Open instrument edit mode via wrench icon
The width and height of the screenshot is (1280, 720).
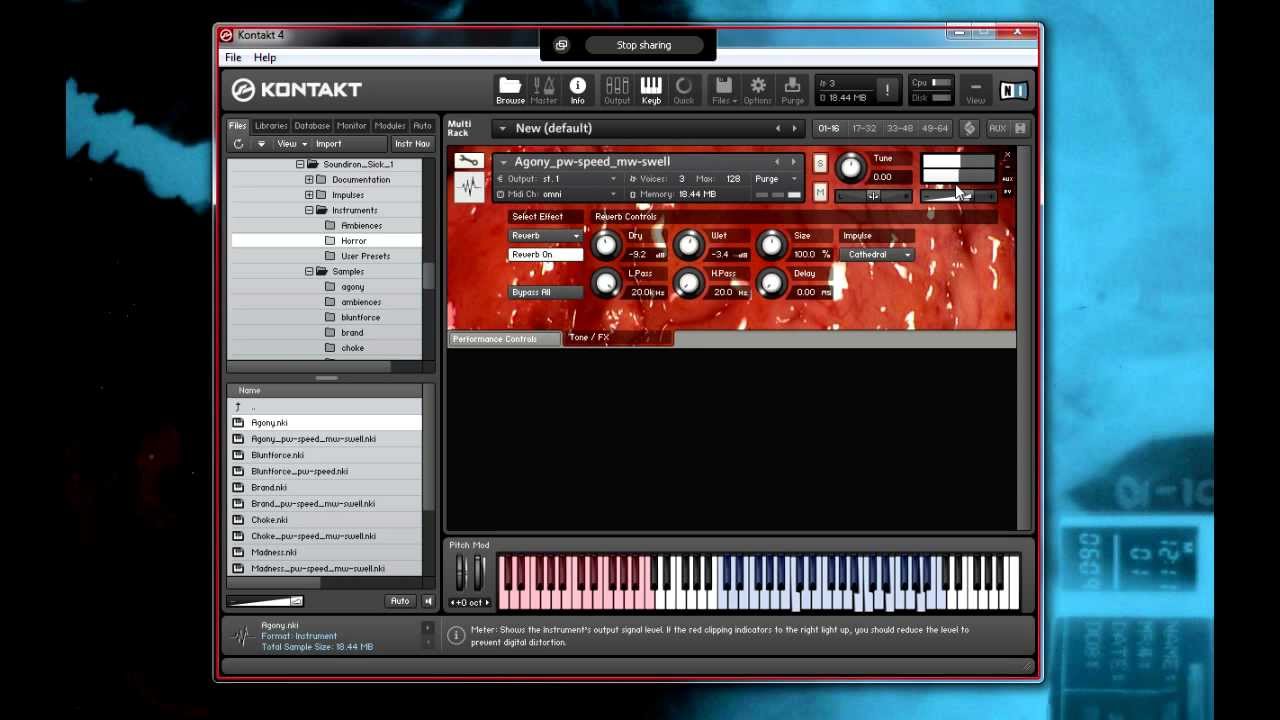coord(468,161)
